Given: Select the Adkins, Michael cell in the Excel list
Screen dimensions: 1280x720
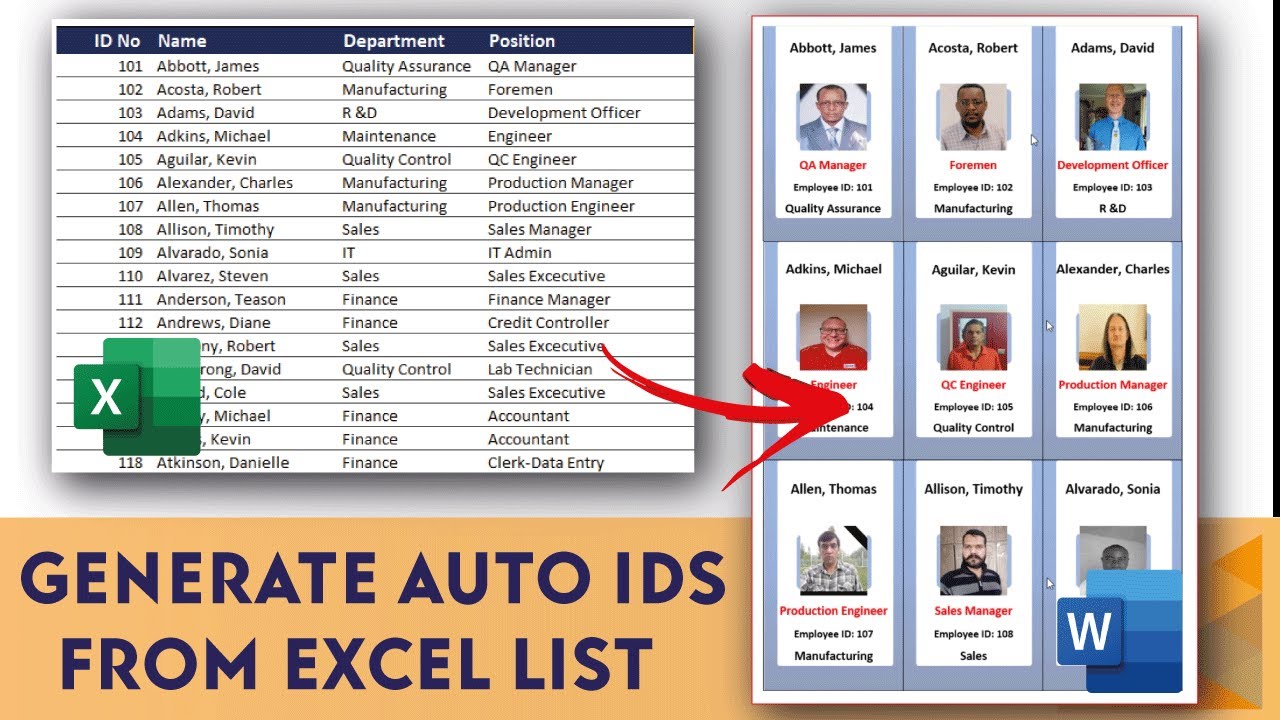Looking at the screenshot, I should pos(214,136).
